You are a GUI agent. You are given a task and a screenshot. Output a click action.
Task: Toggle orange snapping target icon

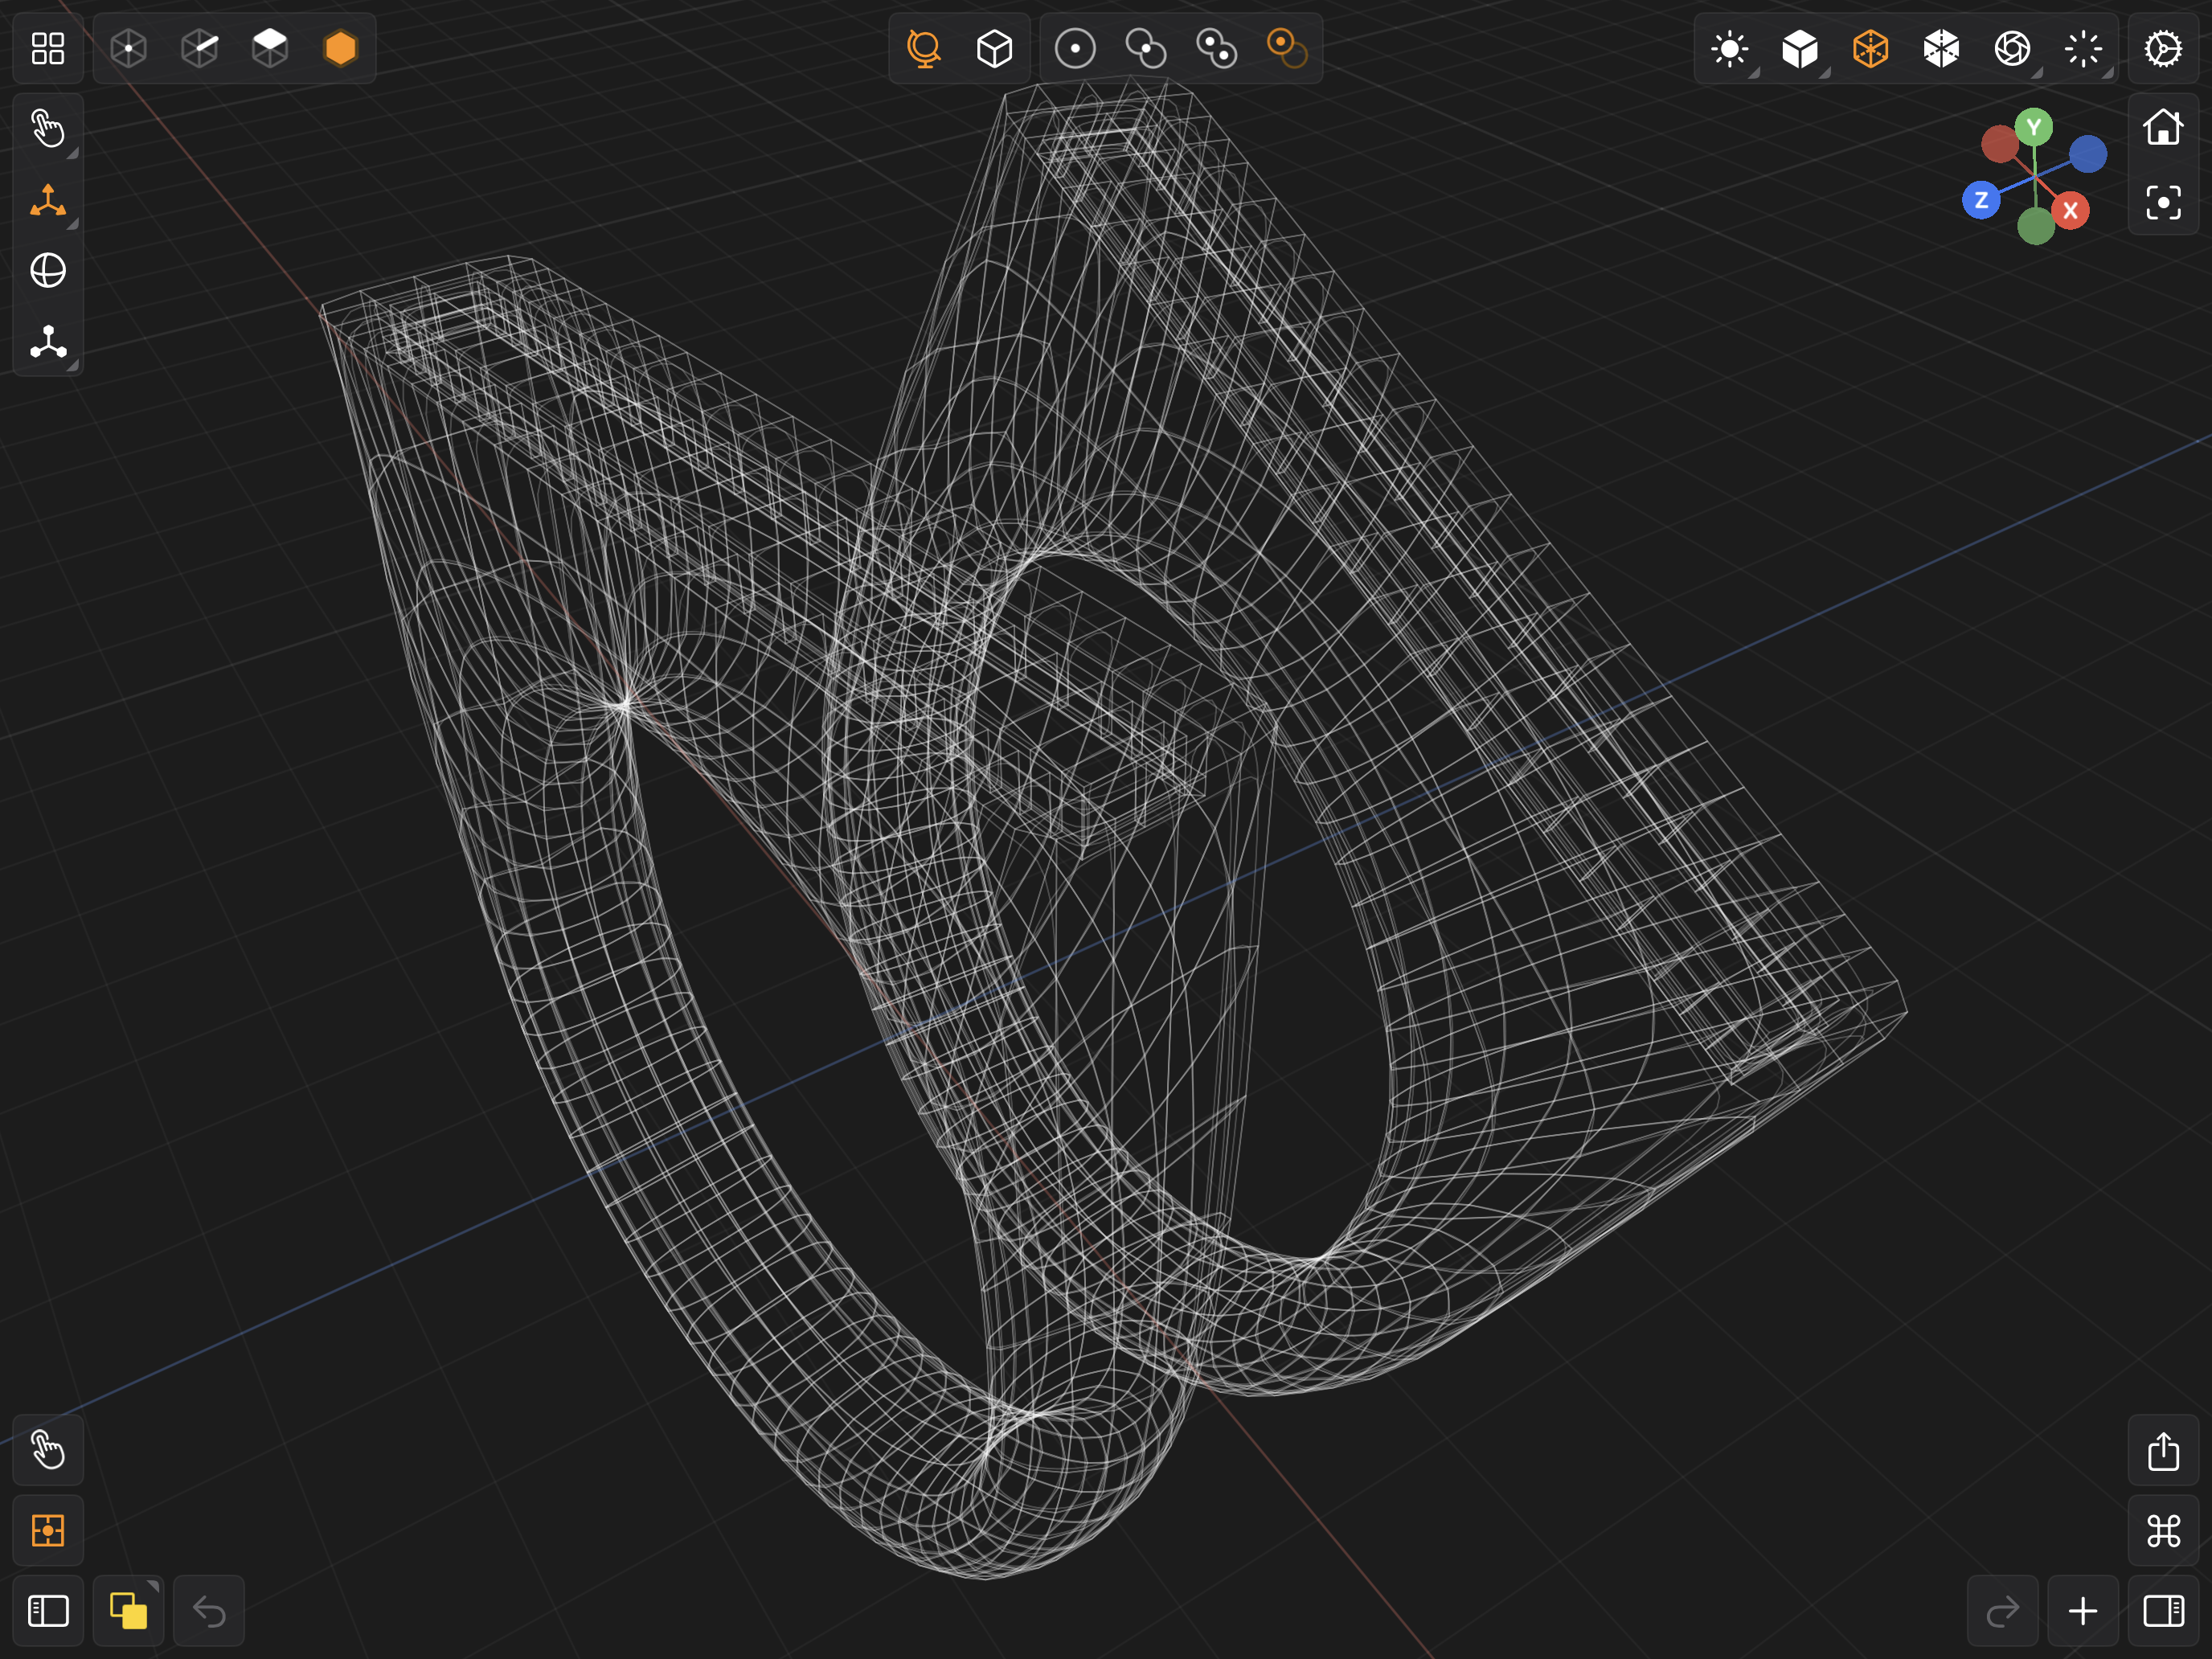48,1531
